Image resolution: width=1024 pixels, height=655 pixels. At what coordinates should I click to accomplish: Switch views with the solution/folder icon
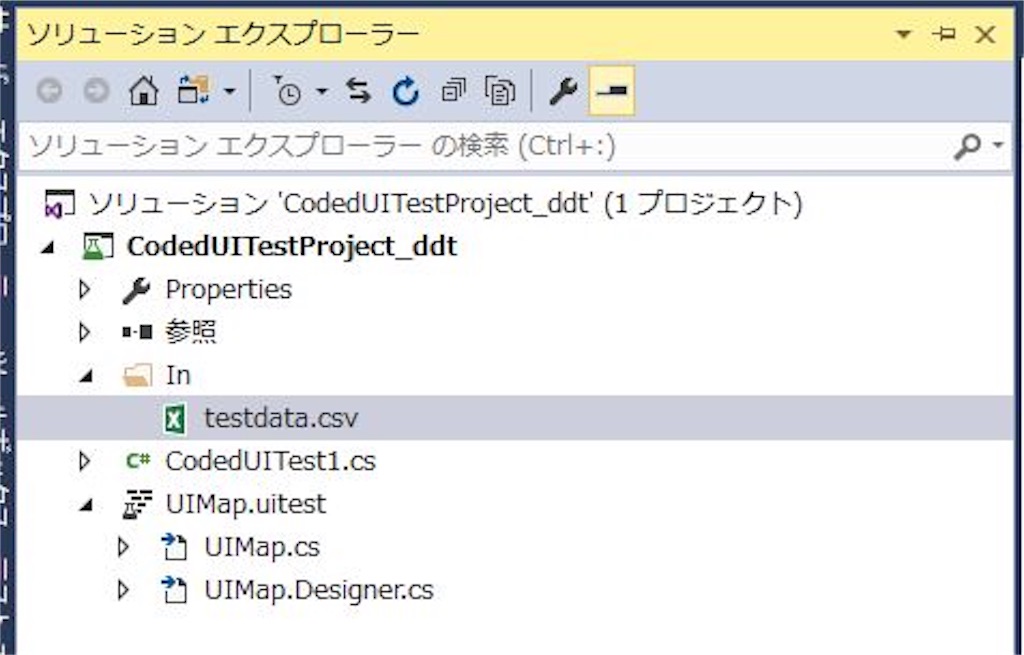pos(193,91)
